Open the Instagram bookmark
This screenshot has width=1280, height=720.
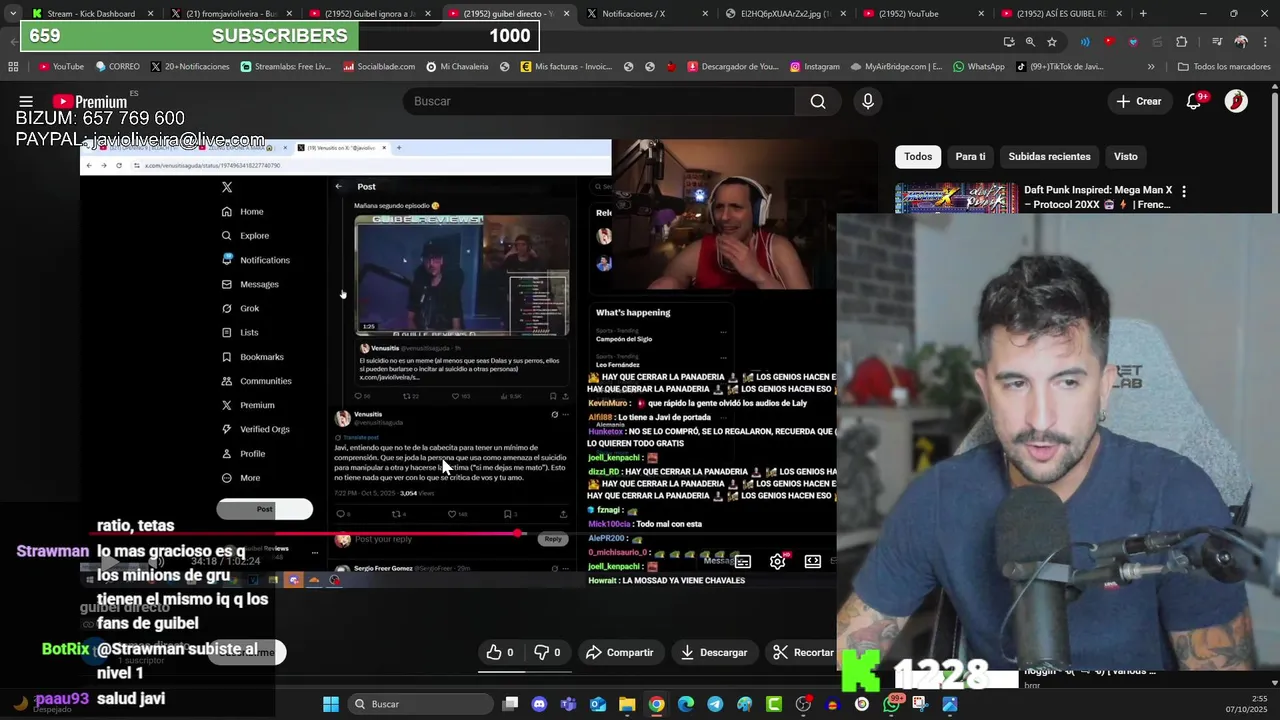814,67
